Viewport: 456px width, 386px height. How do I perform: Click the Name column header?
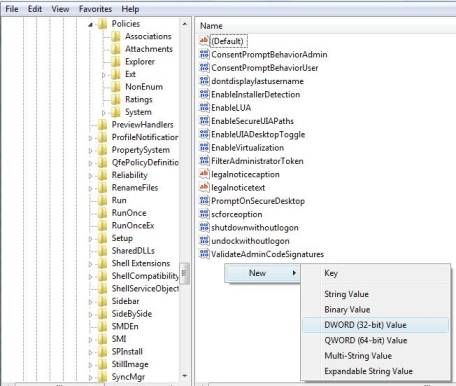click(x=211, y=26)
